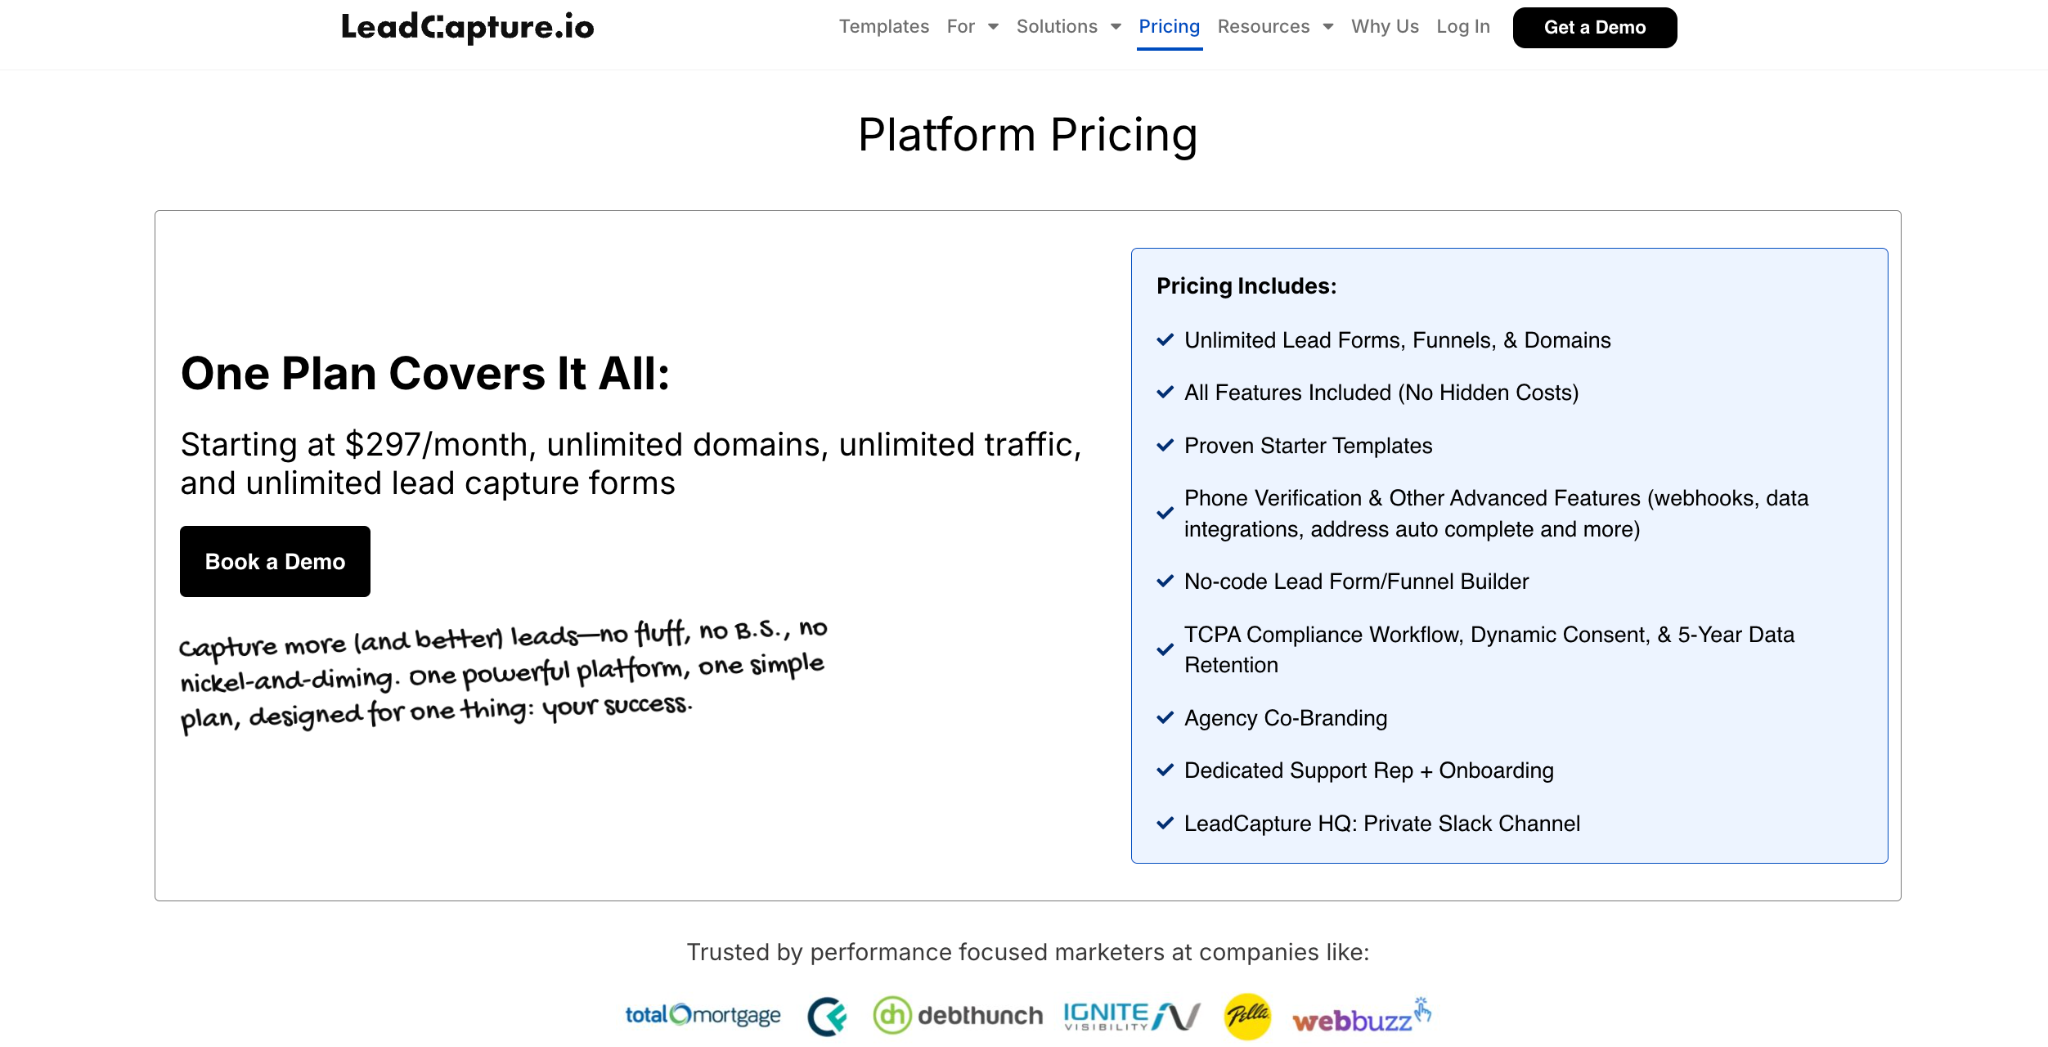The height and width of the screenshot is (1047, 2048).
Task: Click the Ignite Visibility logo
Action: 1131,1016
